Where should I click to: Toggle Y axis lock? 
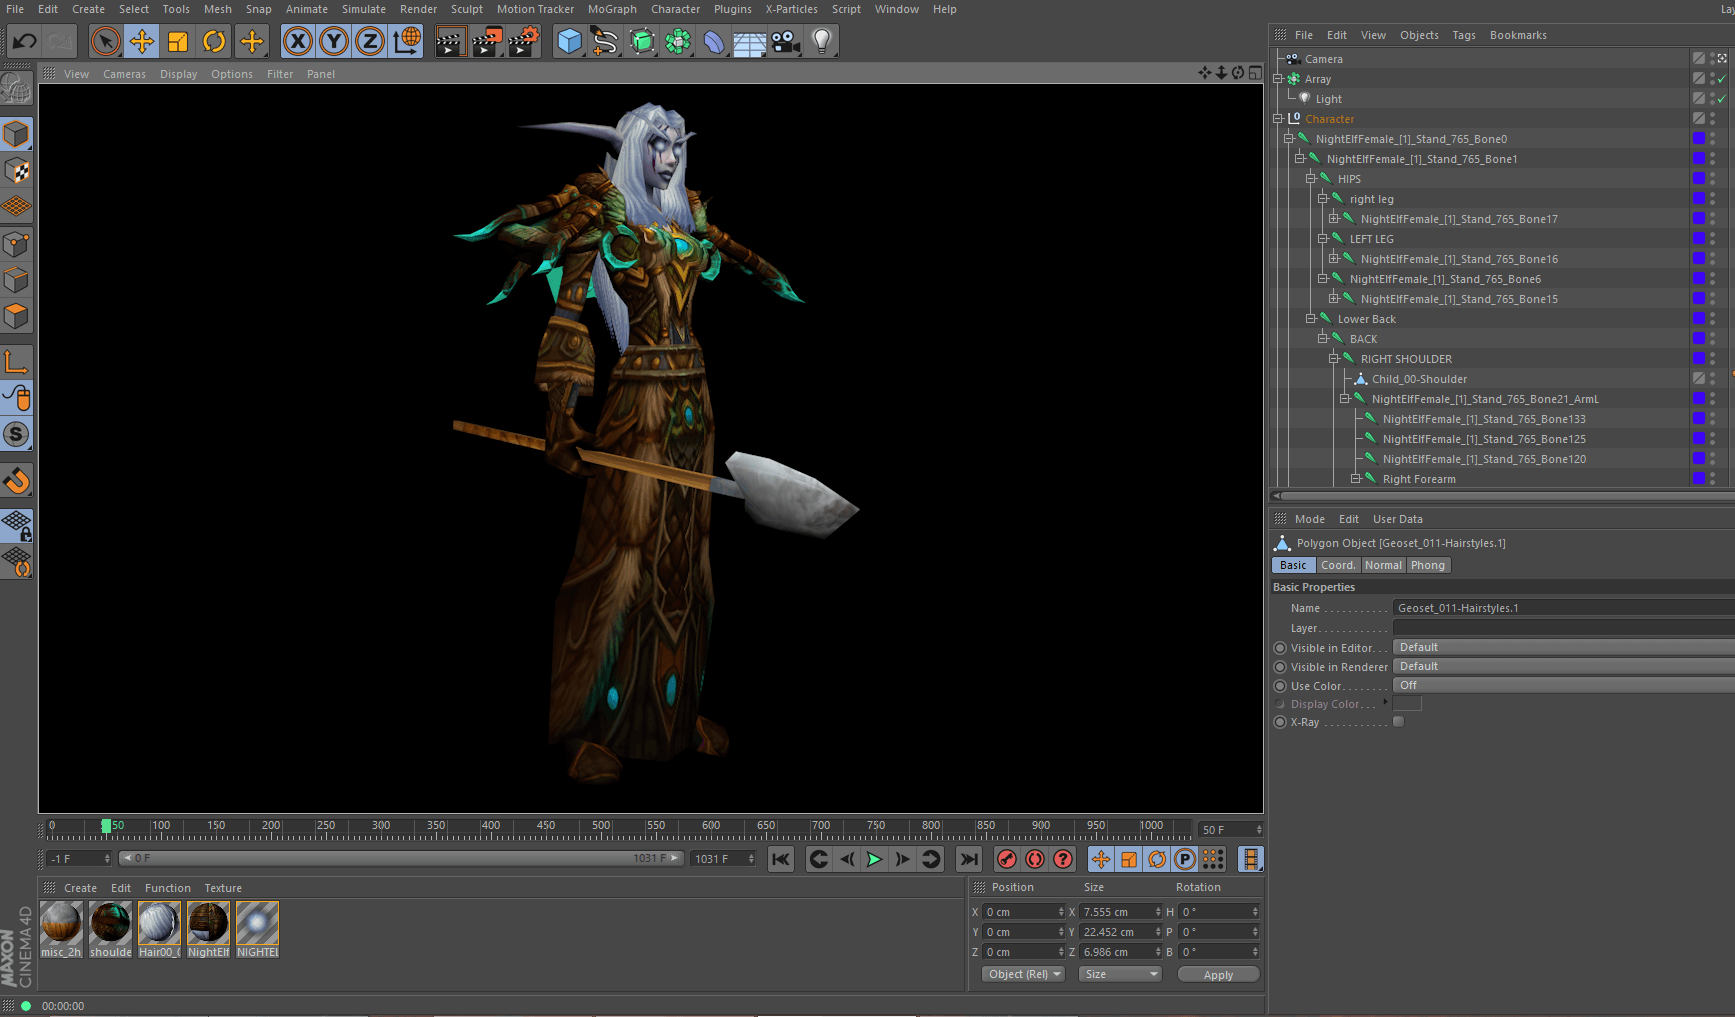334,41
